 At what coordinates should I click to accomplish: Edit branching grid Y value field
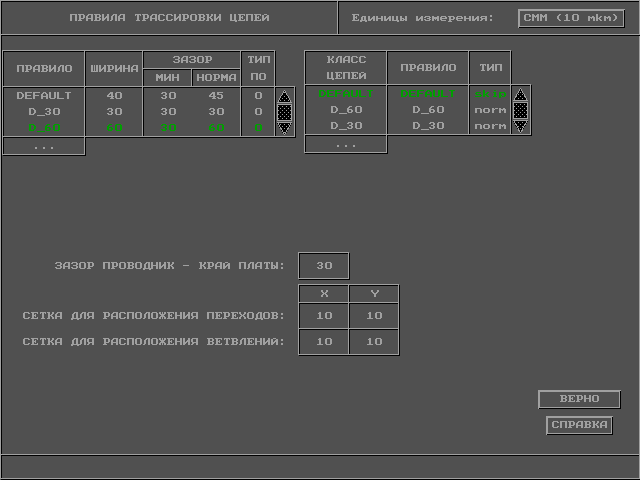click(374, 342)
